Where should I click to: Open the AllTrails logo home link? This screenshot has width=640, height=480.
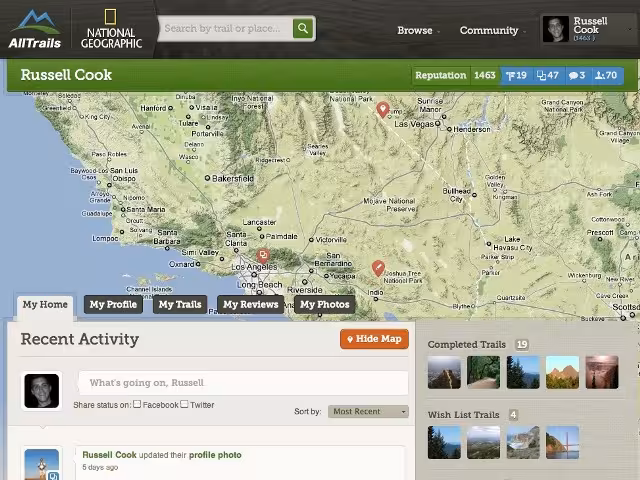[x=35, y=29]
